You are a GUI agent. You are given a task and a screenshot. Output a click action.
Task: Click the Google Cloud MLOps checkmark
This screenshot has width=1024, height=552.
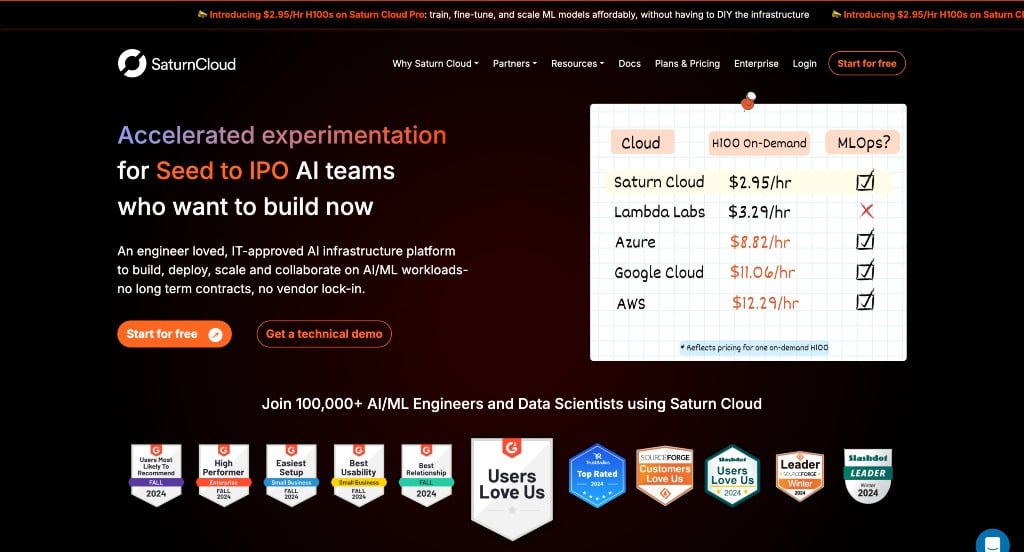(865, 270)
